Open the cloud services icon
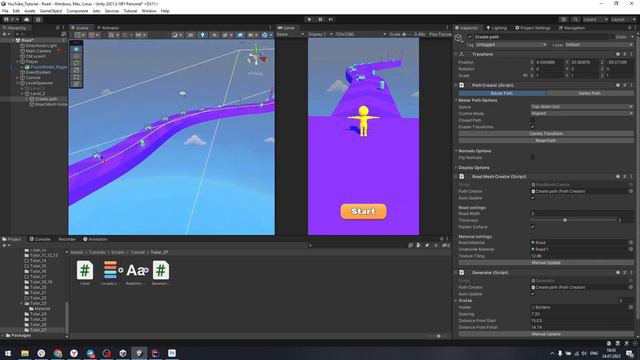Viewport: 640px width, 360px height. coord(27,19)
